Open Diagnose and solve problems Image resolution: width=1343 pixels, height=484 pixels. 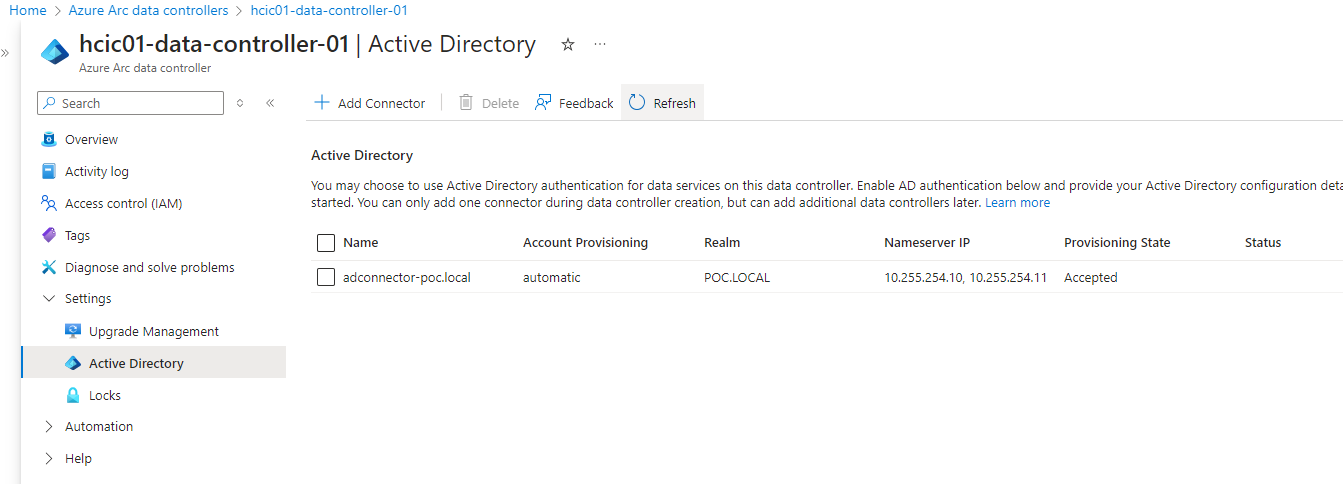(149, 268)
